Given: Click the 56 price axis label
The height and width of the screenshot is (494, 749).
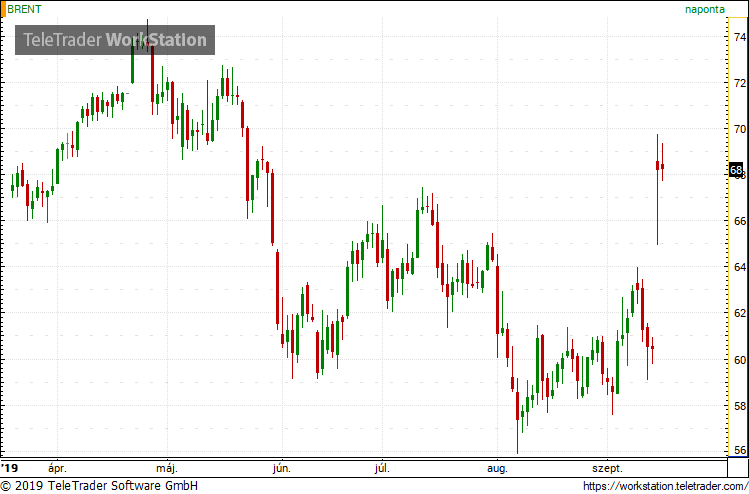Looking at the screenshot, I should click(740, 450).
